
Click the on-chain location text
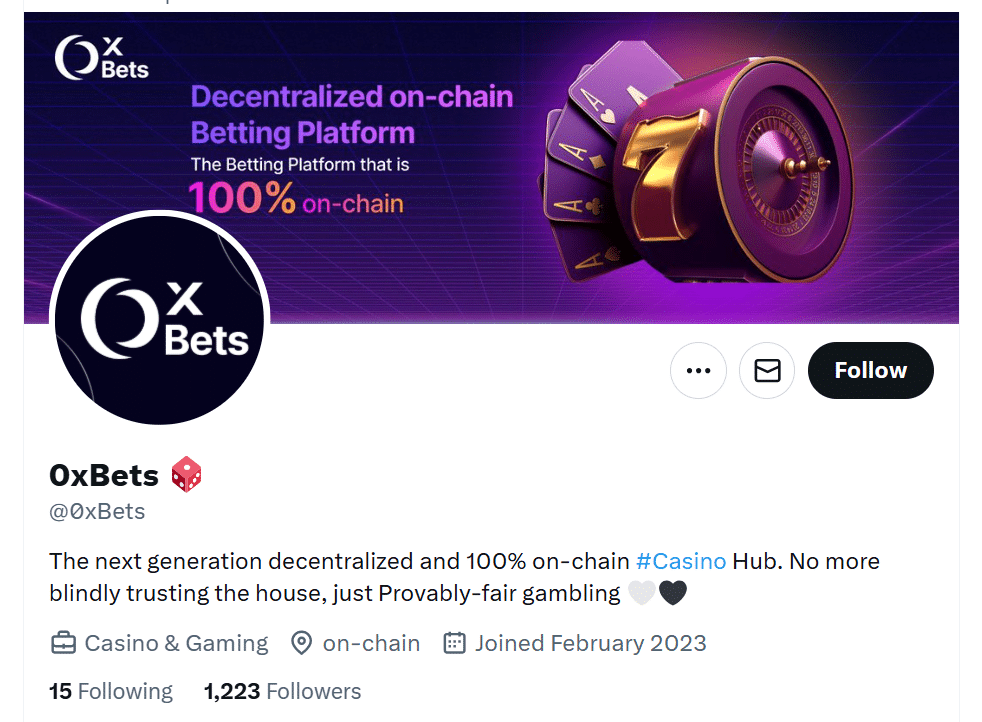(371, 643)
